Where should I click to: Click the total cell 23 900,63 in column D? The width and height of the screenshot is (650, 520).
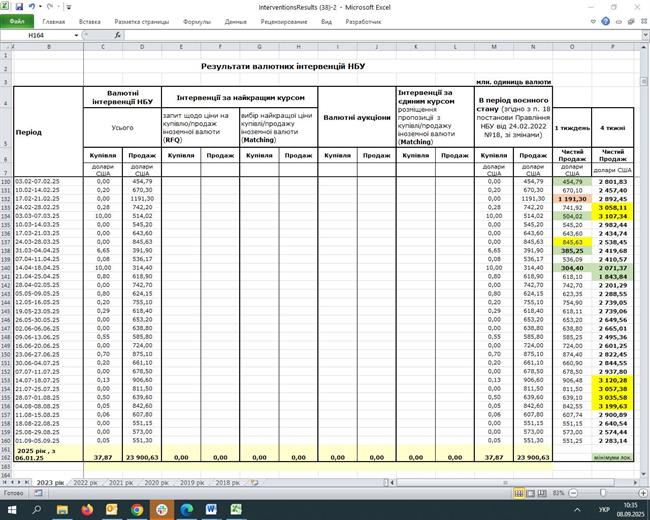pyautogui.click(x=142, y=457)
